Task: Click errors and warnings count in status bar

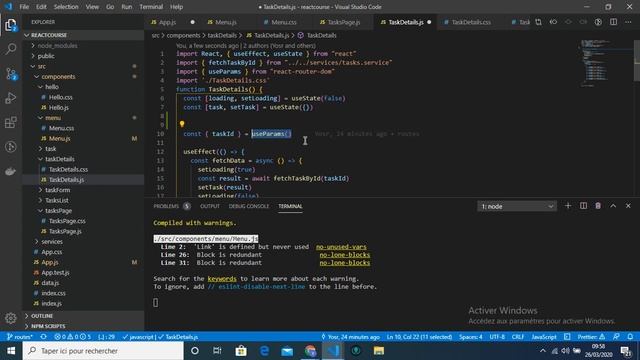Action: [73, 337]
